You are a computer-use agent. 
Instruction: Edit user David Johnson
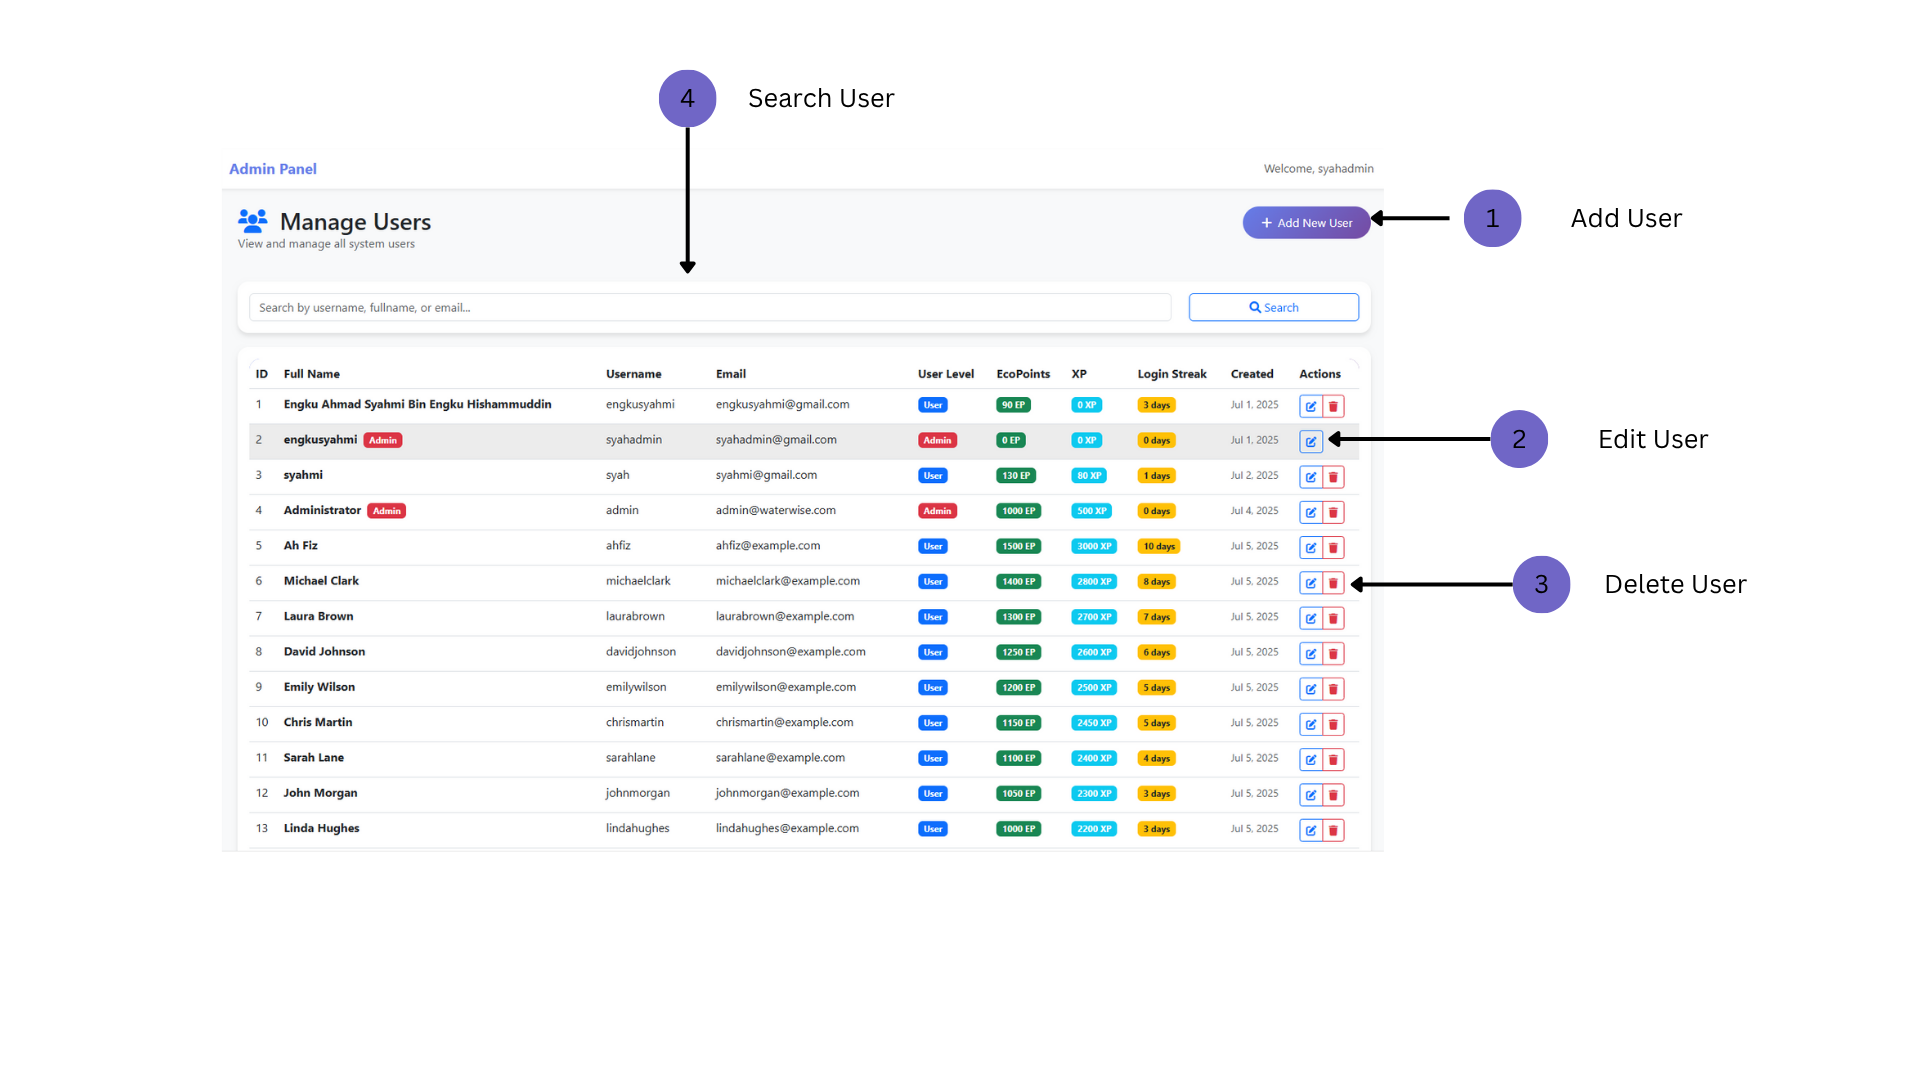[x=1310, y=653]
